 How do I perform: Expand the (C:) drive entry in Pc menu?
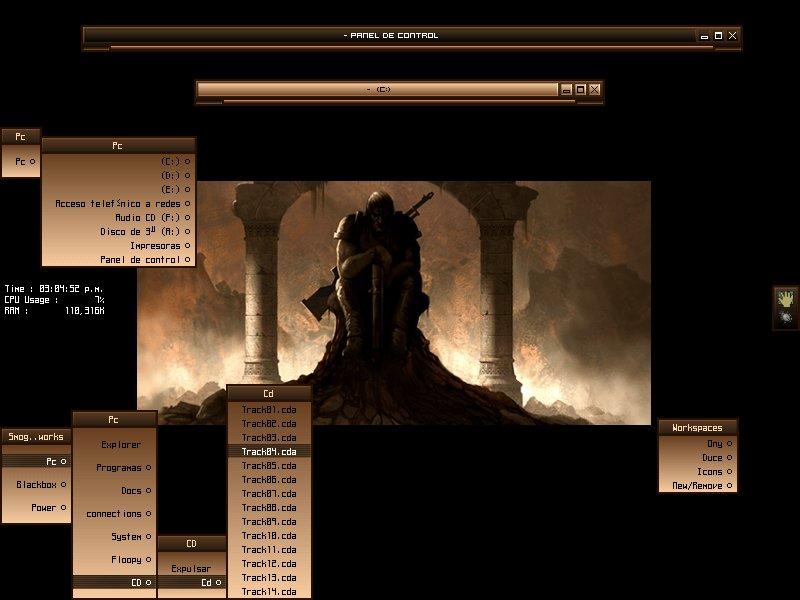click(x=118, y=161)
